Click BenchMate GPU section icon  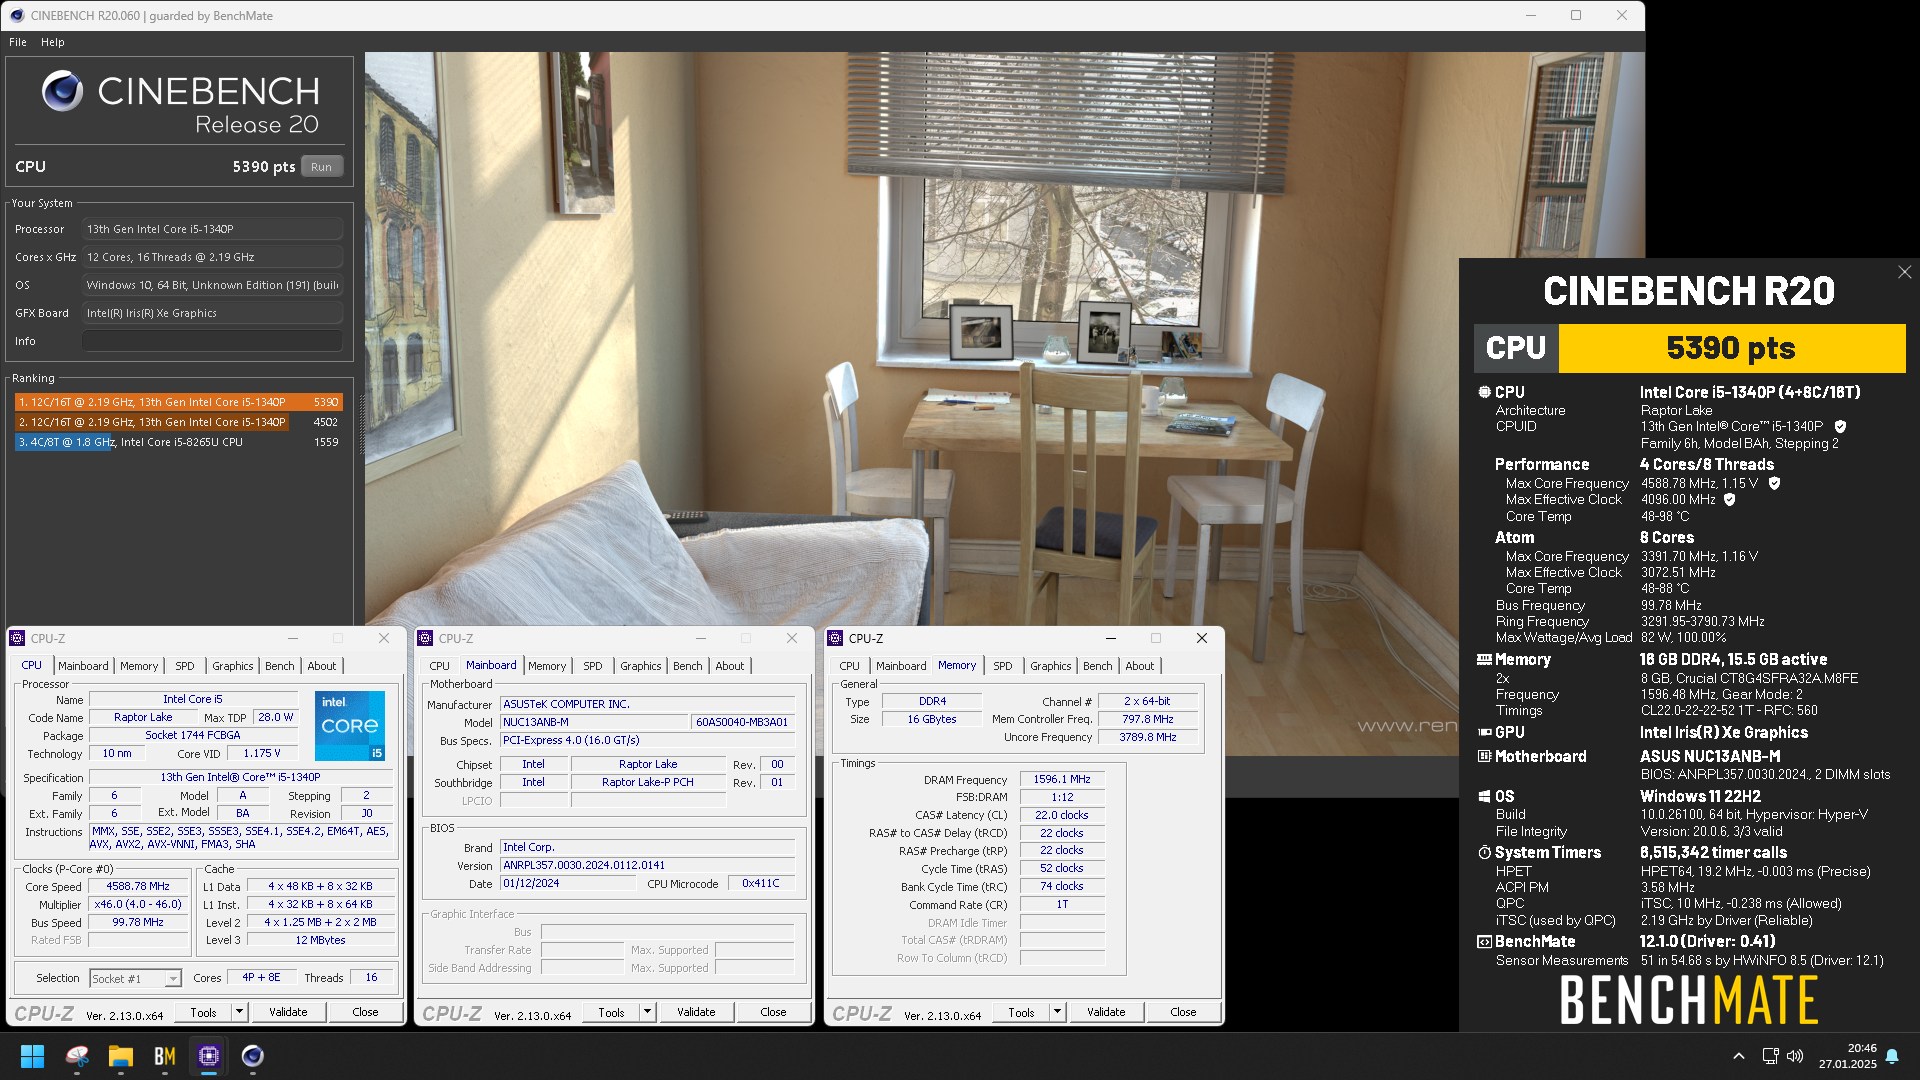click(1484, 732)
